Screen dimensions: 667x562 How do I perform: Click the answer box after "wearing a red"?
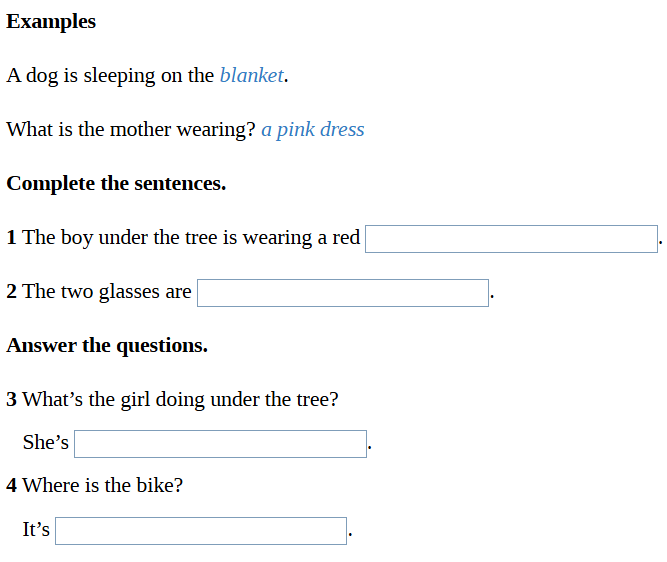pos(510,239)
